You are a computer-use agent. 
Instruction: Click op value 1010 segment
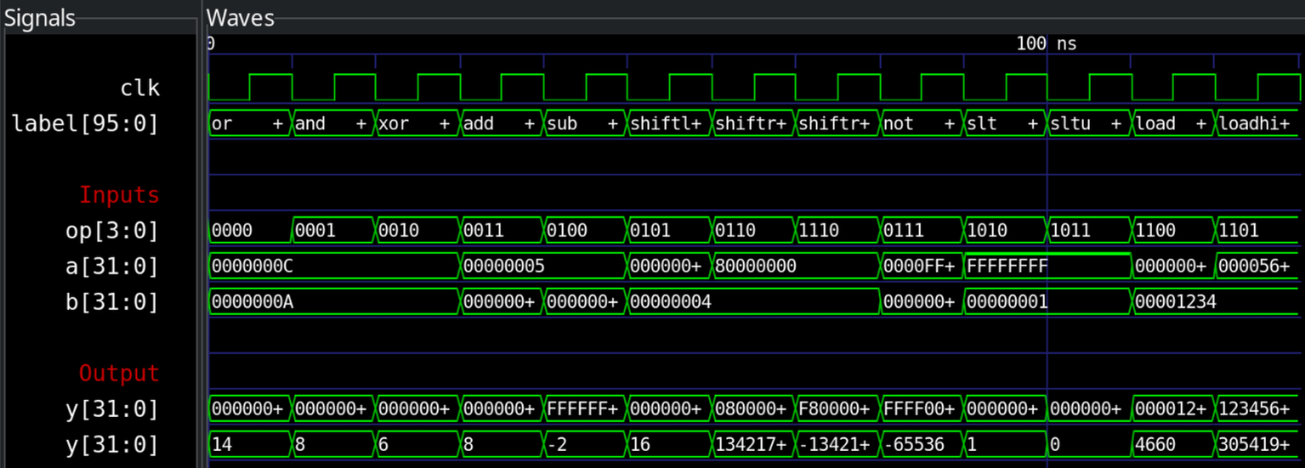(x=1005, y=231)
